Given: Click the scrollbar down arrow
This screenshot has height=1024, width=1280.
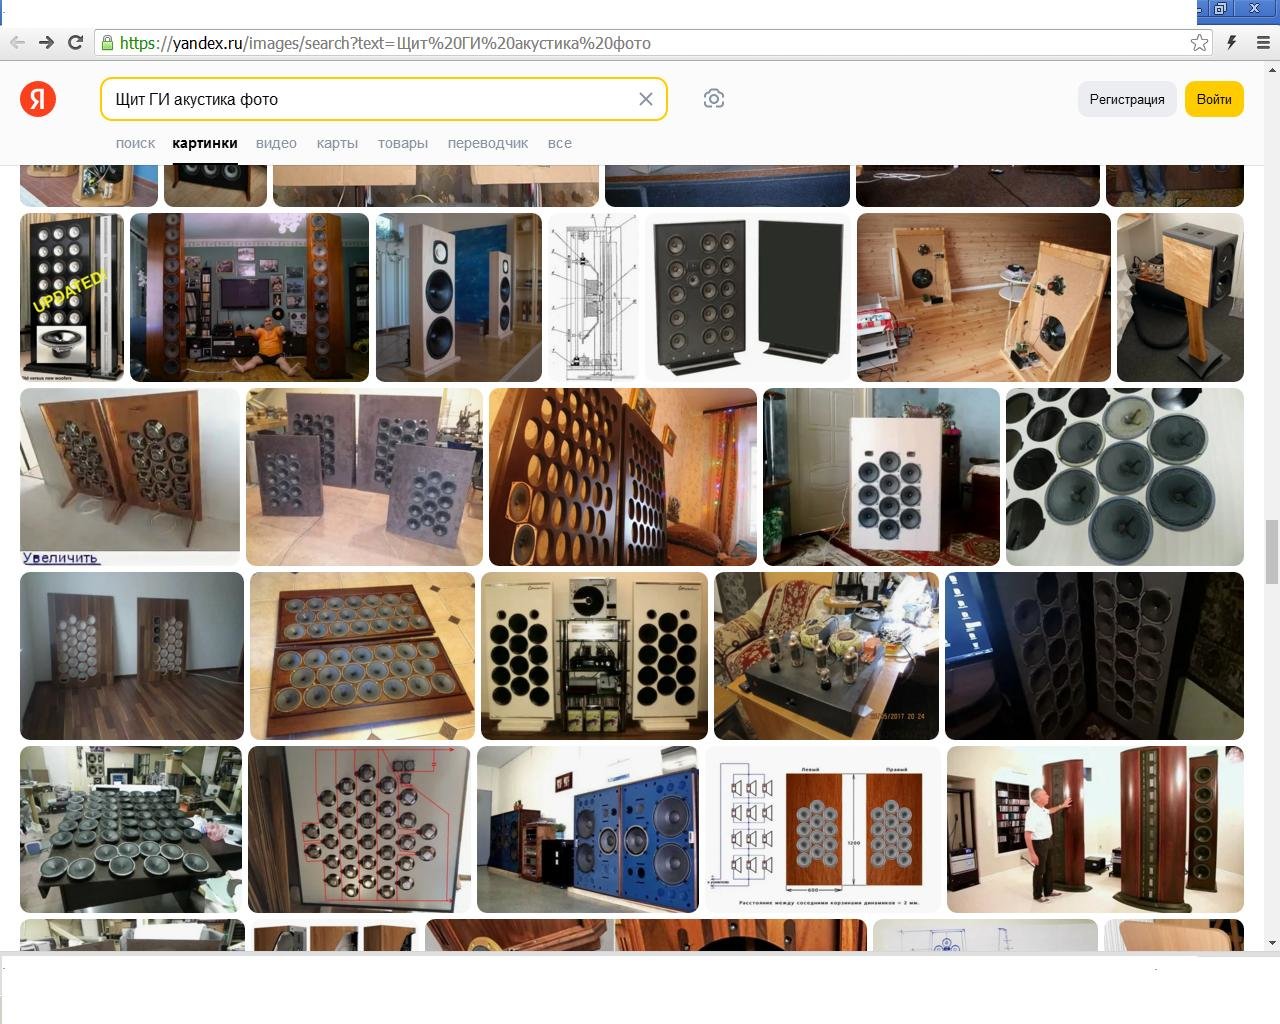Looking at the screenshot, I should (1272, 942).
